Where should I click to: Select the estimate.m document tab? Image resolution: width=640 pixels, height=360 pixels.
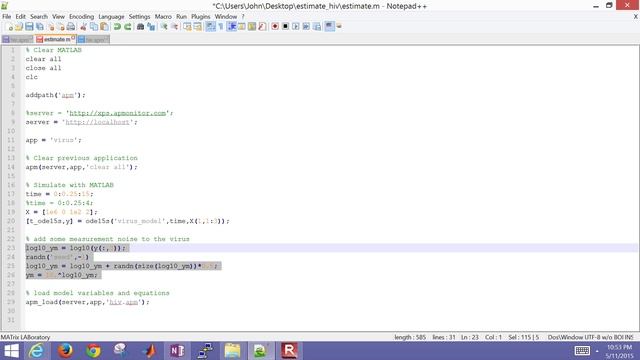(56, 40)
